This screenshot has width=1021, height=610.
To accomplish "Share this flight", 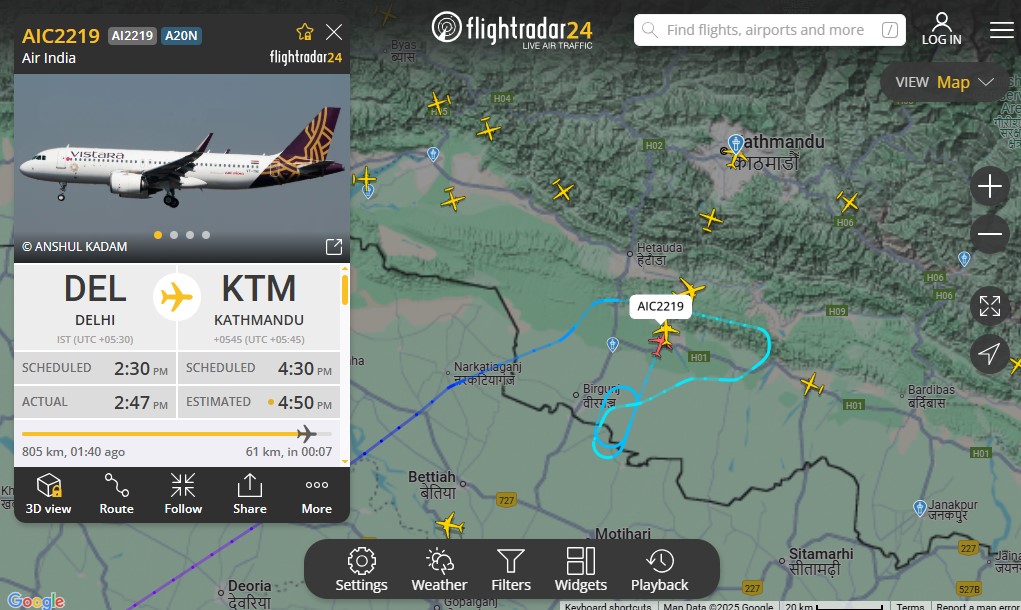I will point(249,494).
